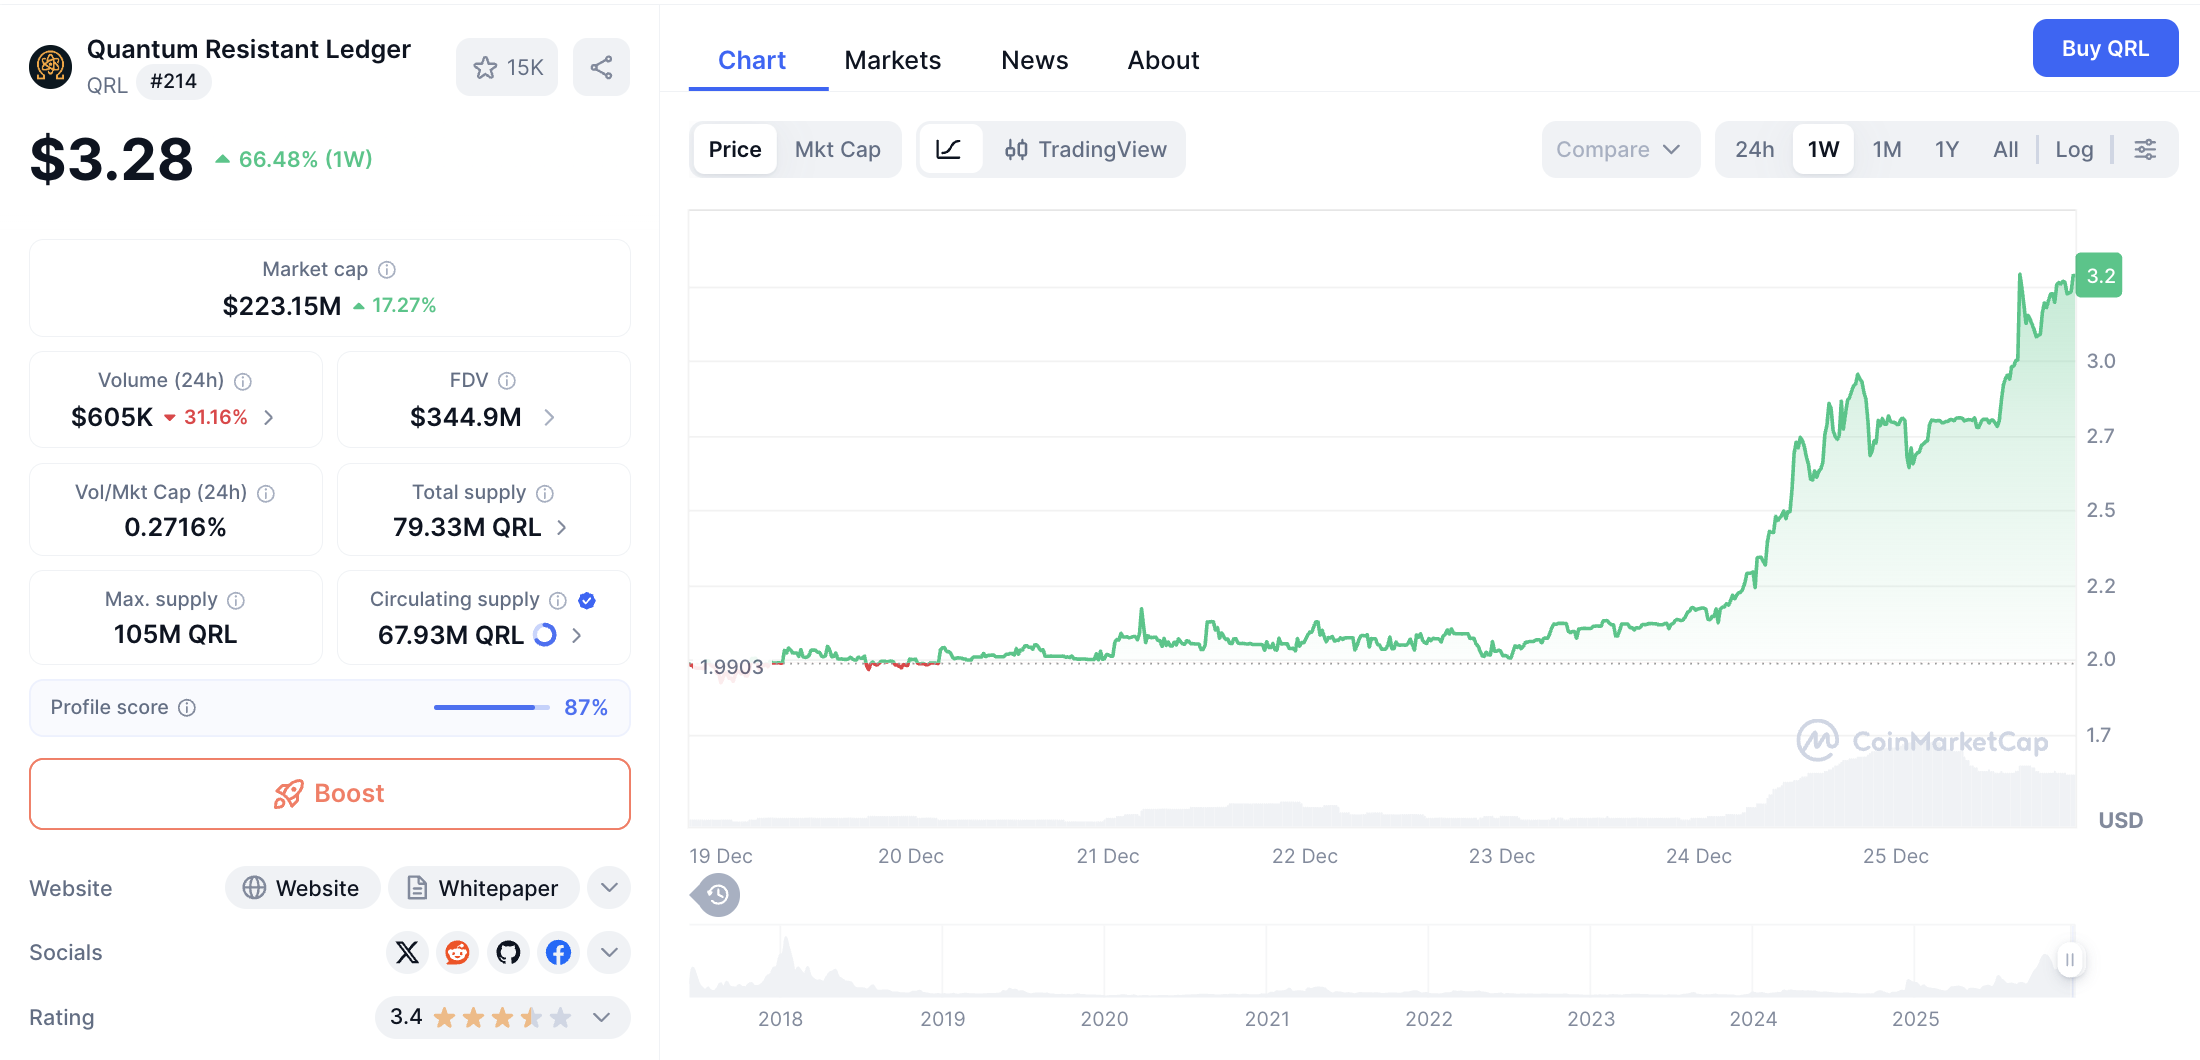This screenshot has height=1060, width=2200.
Task: Grab the timeline range slider handle
Action: tap(2069, 960)
